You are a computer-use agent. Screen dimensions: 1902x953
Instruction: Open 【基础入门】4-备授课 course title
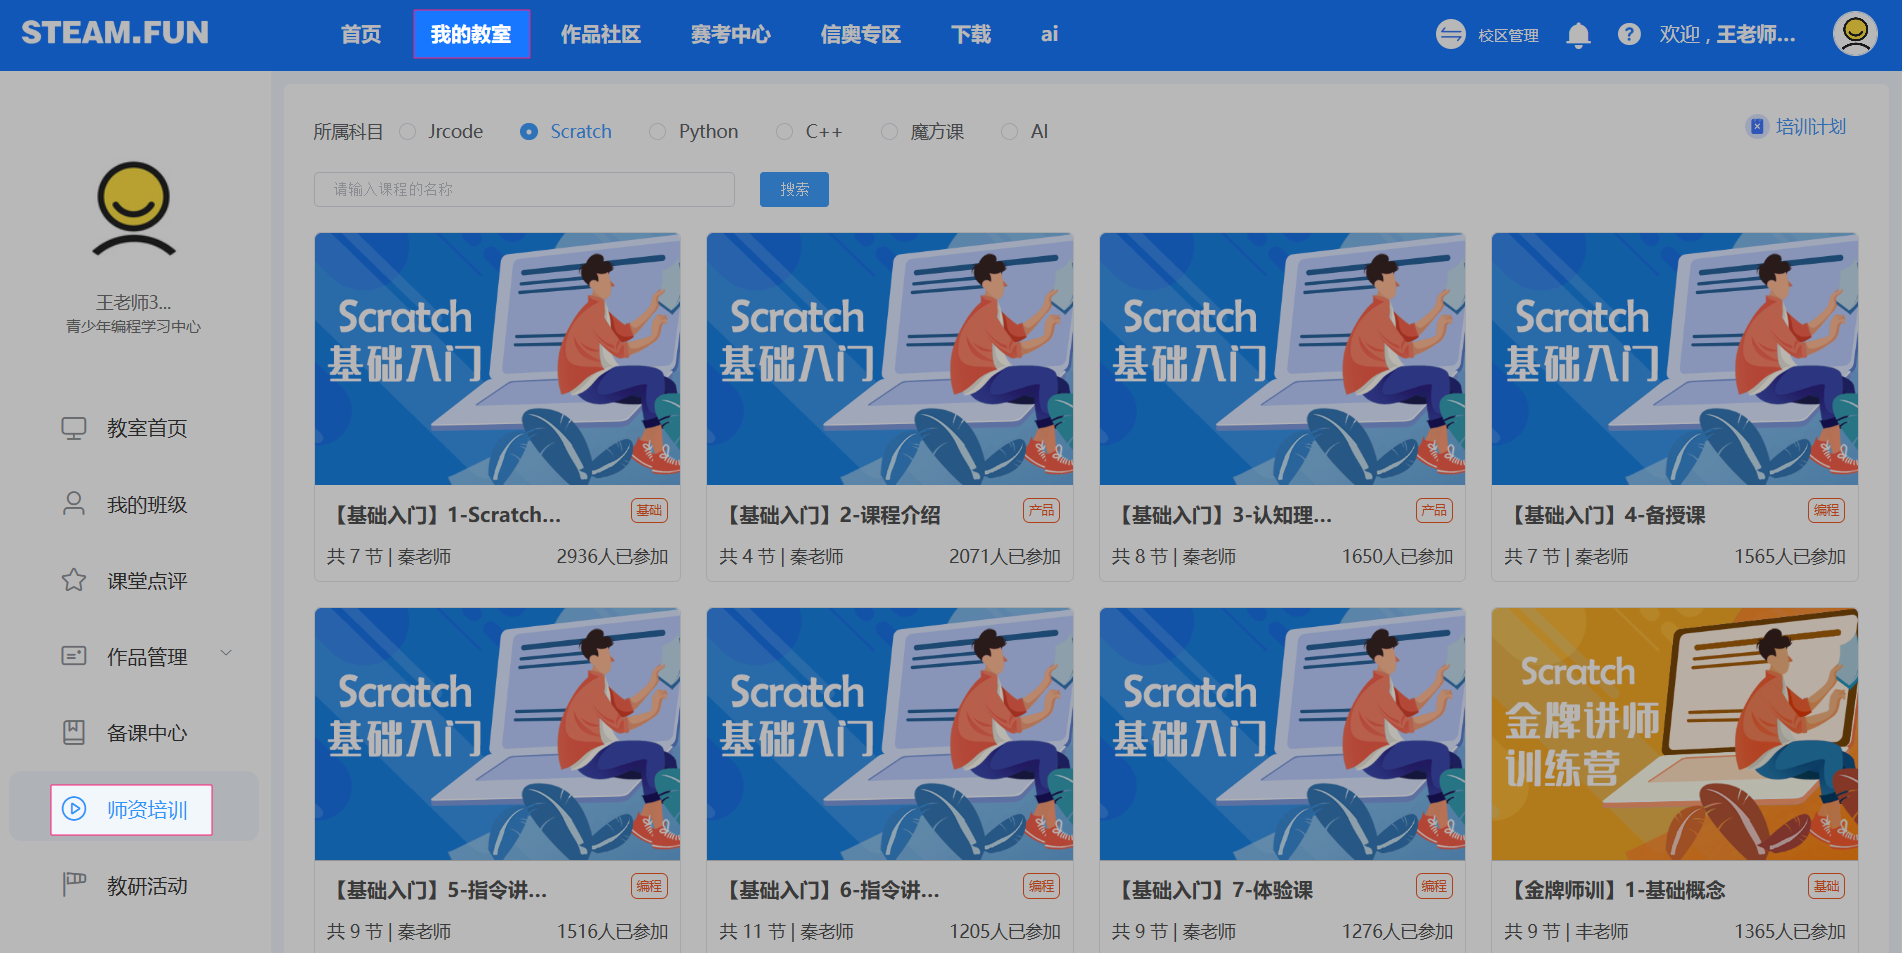click(1606, 515)
